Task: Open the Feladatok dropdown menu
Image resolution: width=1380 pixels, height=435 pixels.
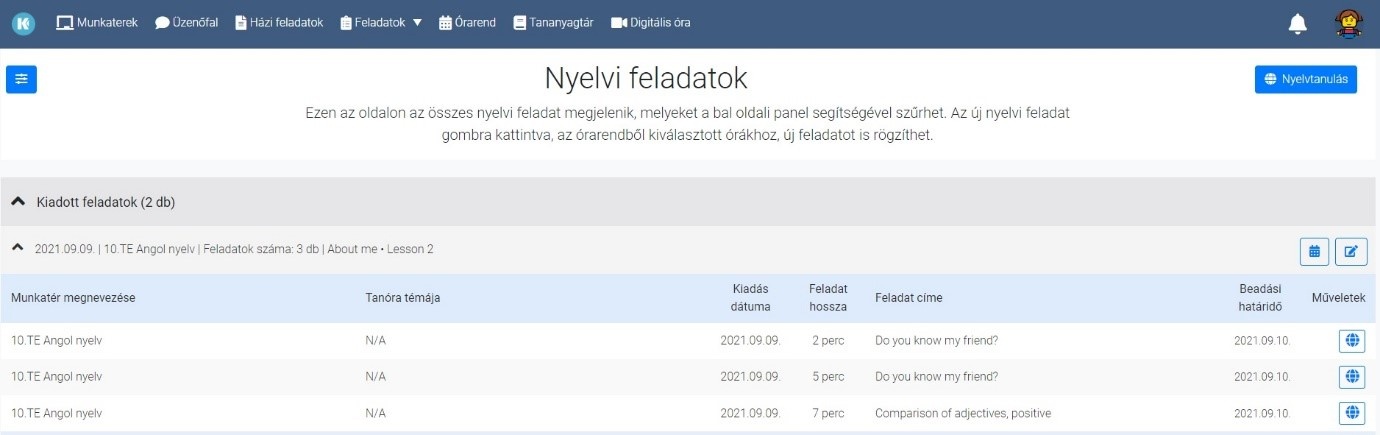Action: (381, 22)
